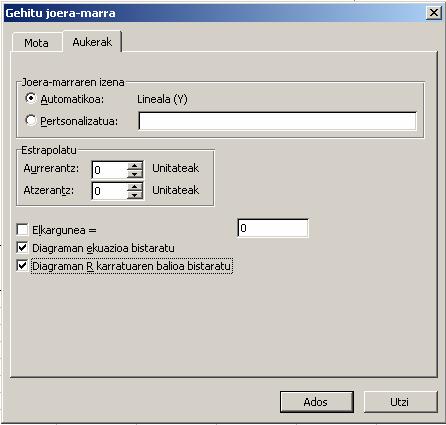The width and height of the screenshot is (446, 425).
Task: Click the Lineala (Y) automatic name text
Action: point(162,99)
